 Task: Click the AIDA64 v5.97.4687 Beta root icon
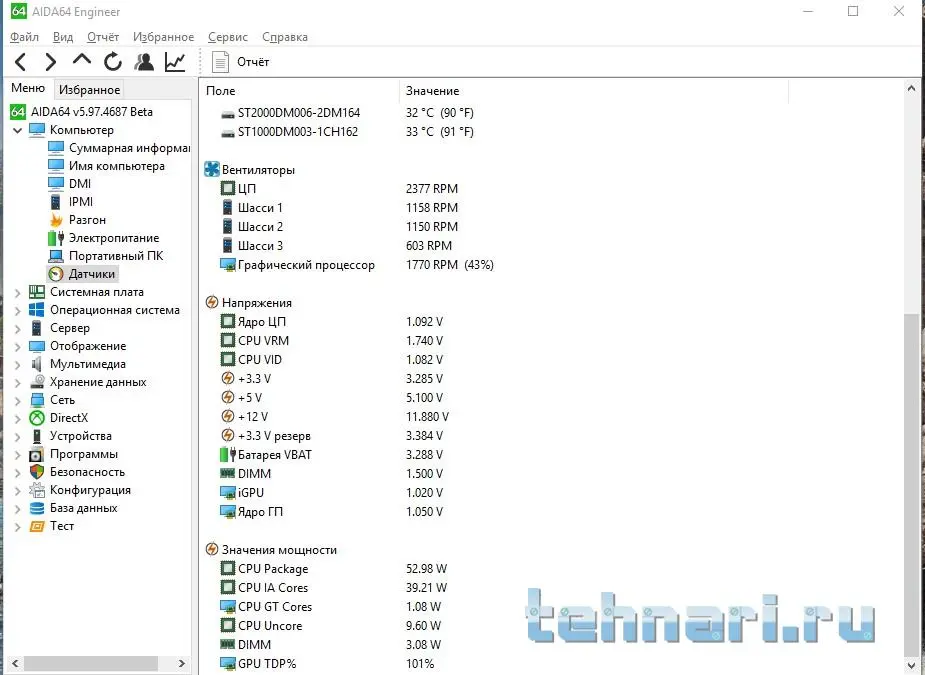[18, 112]
